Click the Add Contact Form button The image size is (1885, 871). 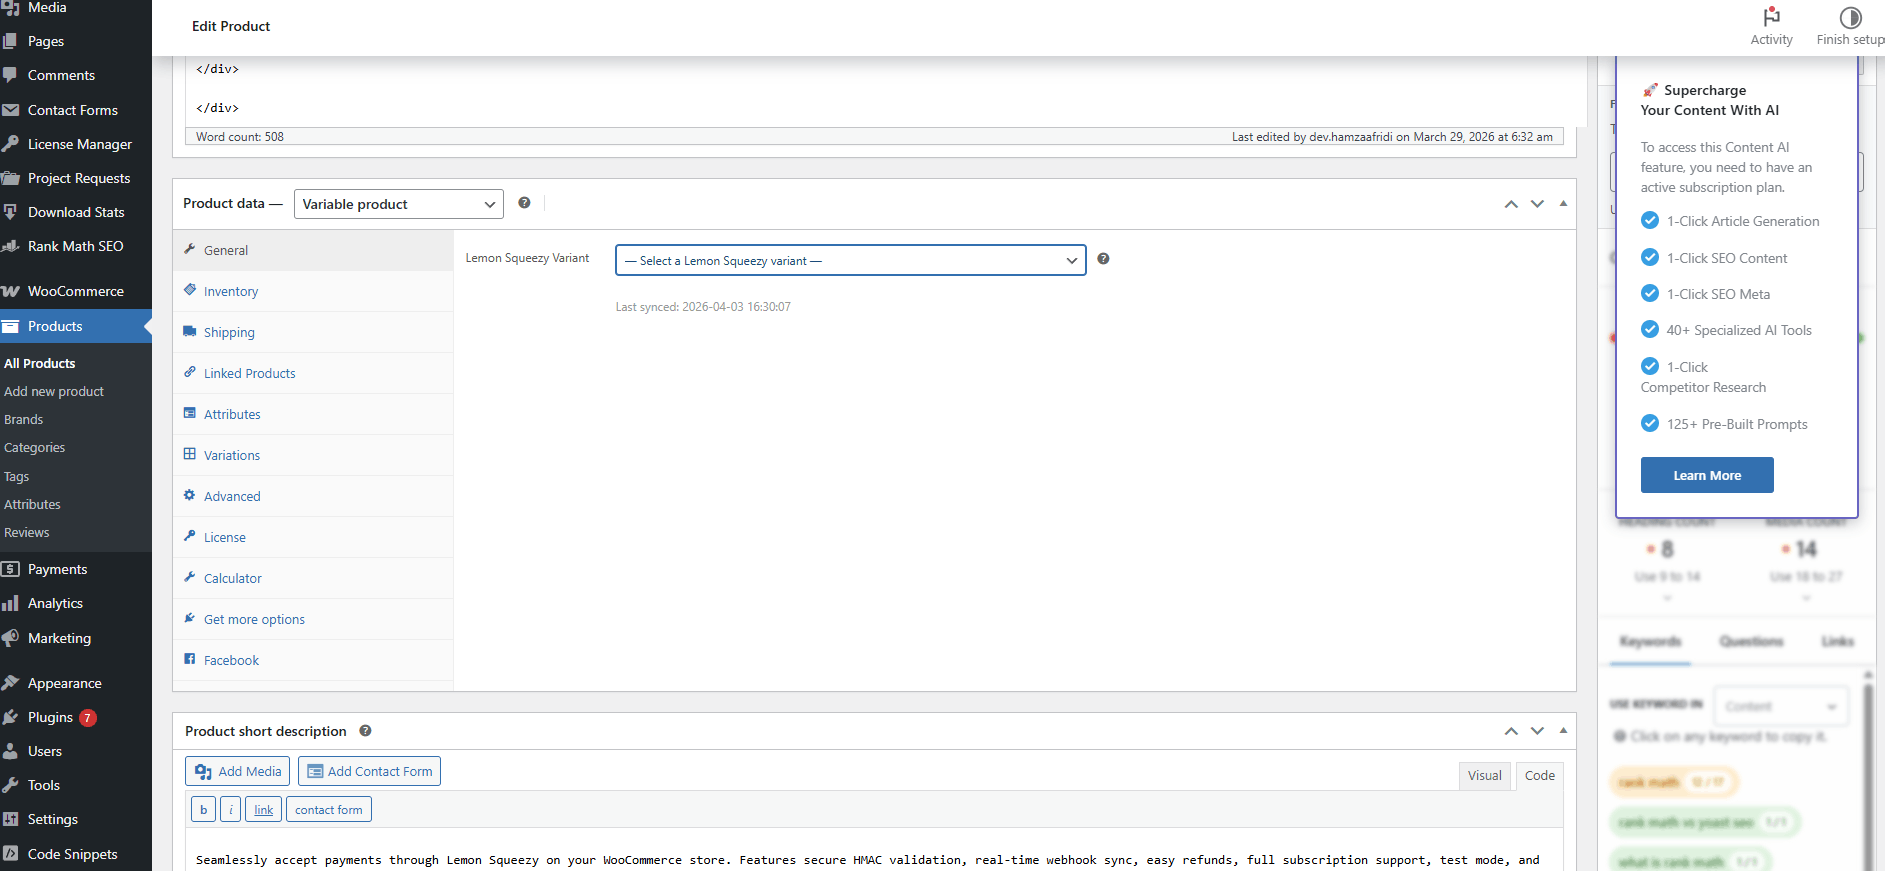tap(369, 771)
